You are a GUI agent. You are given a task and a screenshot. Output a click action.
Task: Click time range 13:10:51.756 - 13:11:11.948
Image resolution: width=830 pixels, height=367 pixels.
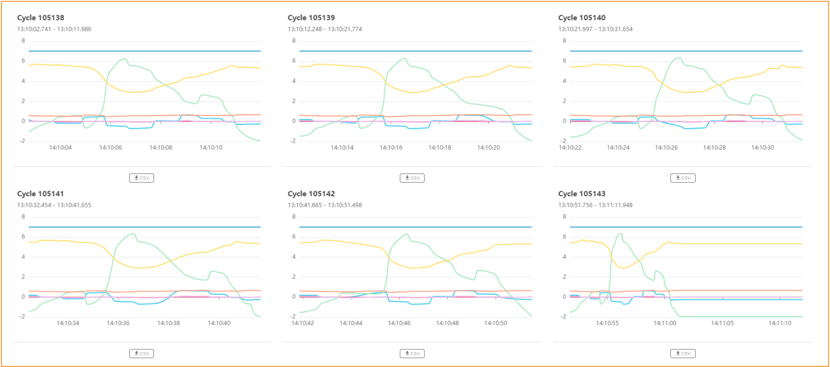click(x=595, y=205)
